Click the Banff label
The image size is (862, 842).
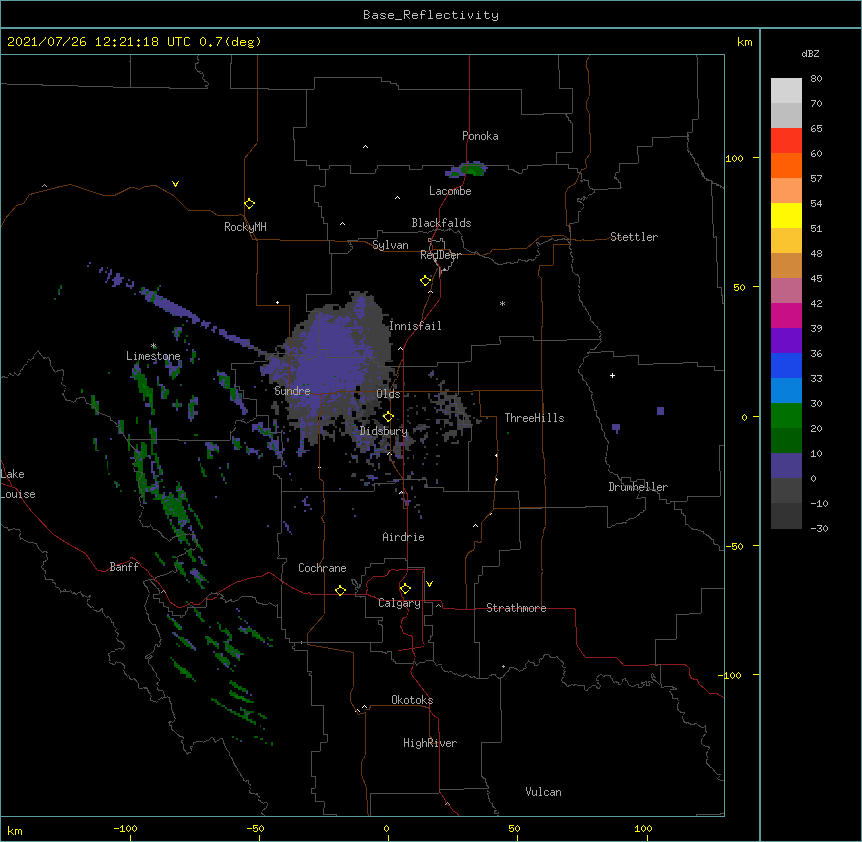[124, 567]
